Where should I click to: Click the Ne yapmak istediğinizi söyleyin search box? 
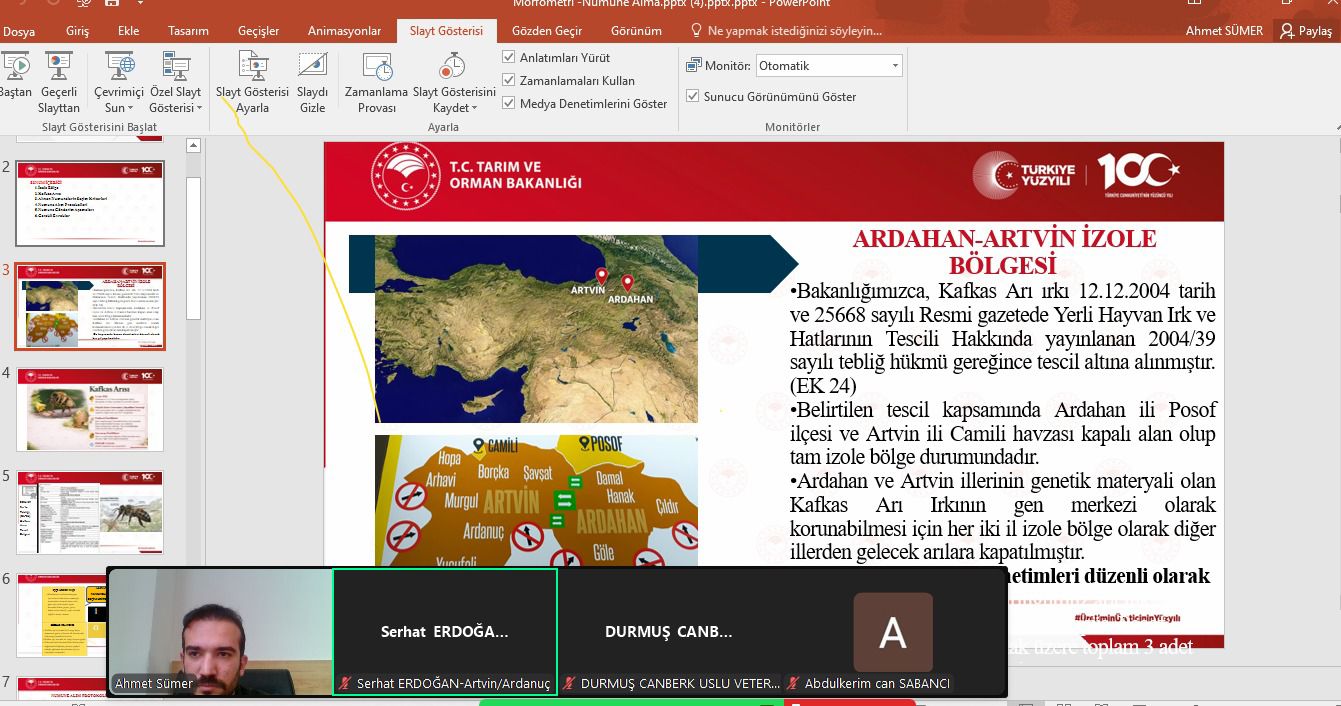tap(795, 31)
